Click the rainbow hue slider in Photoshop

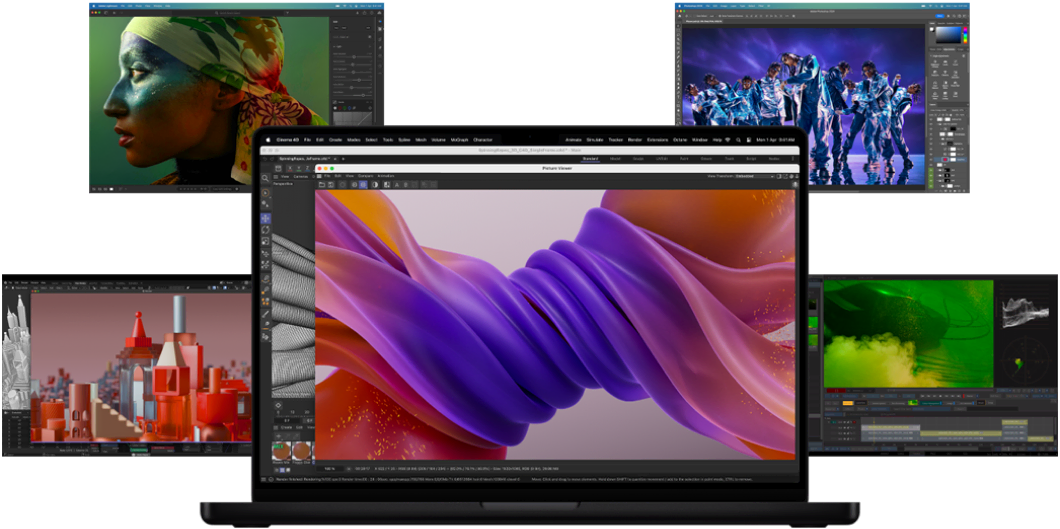coord(965,35)
